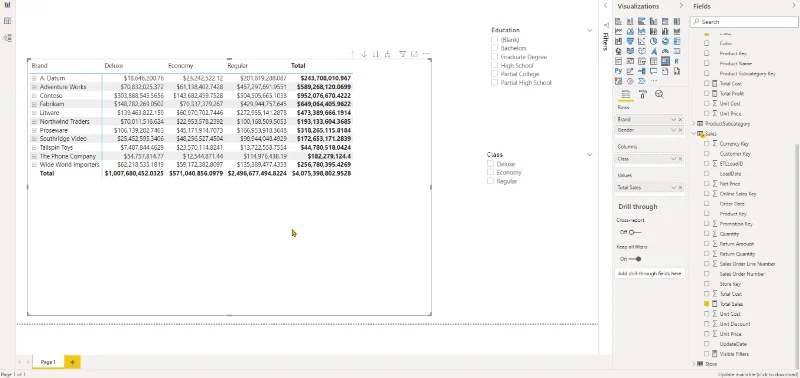Expand all down one level icon
Image resolution: width=800 pixels, height=378 pixels.
click(388, 54)
